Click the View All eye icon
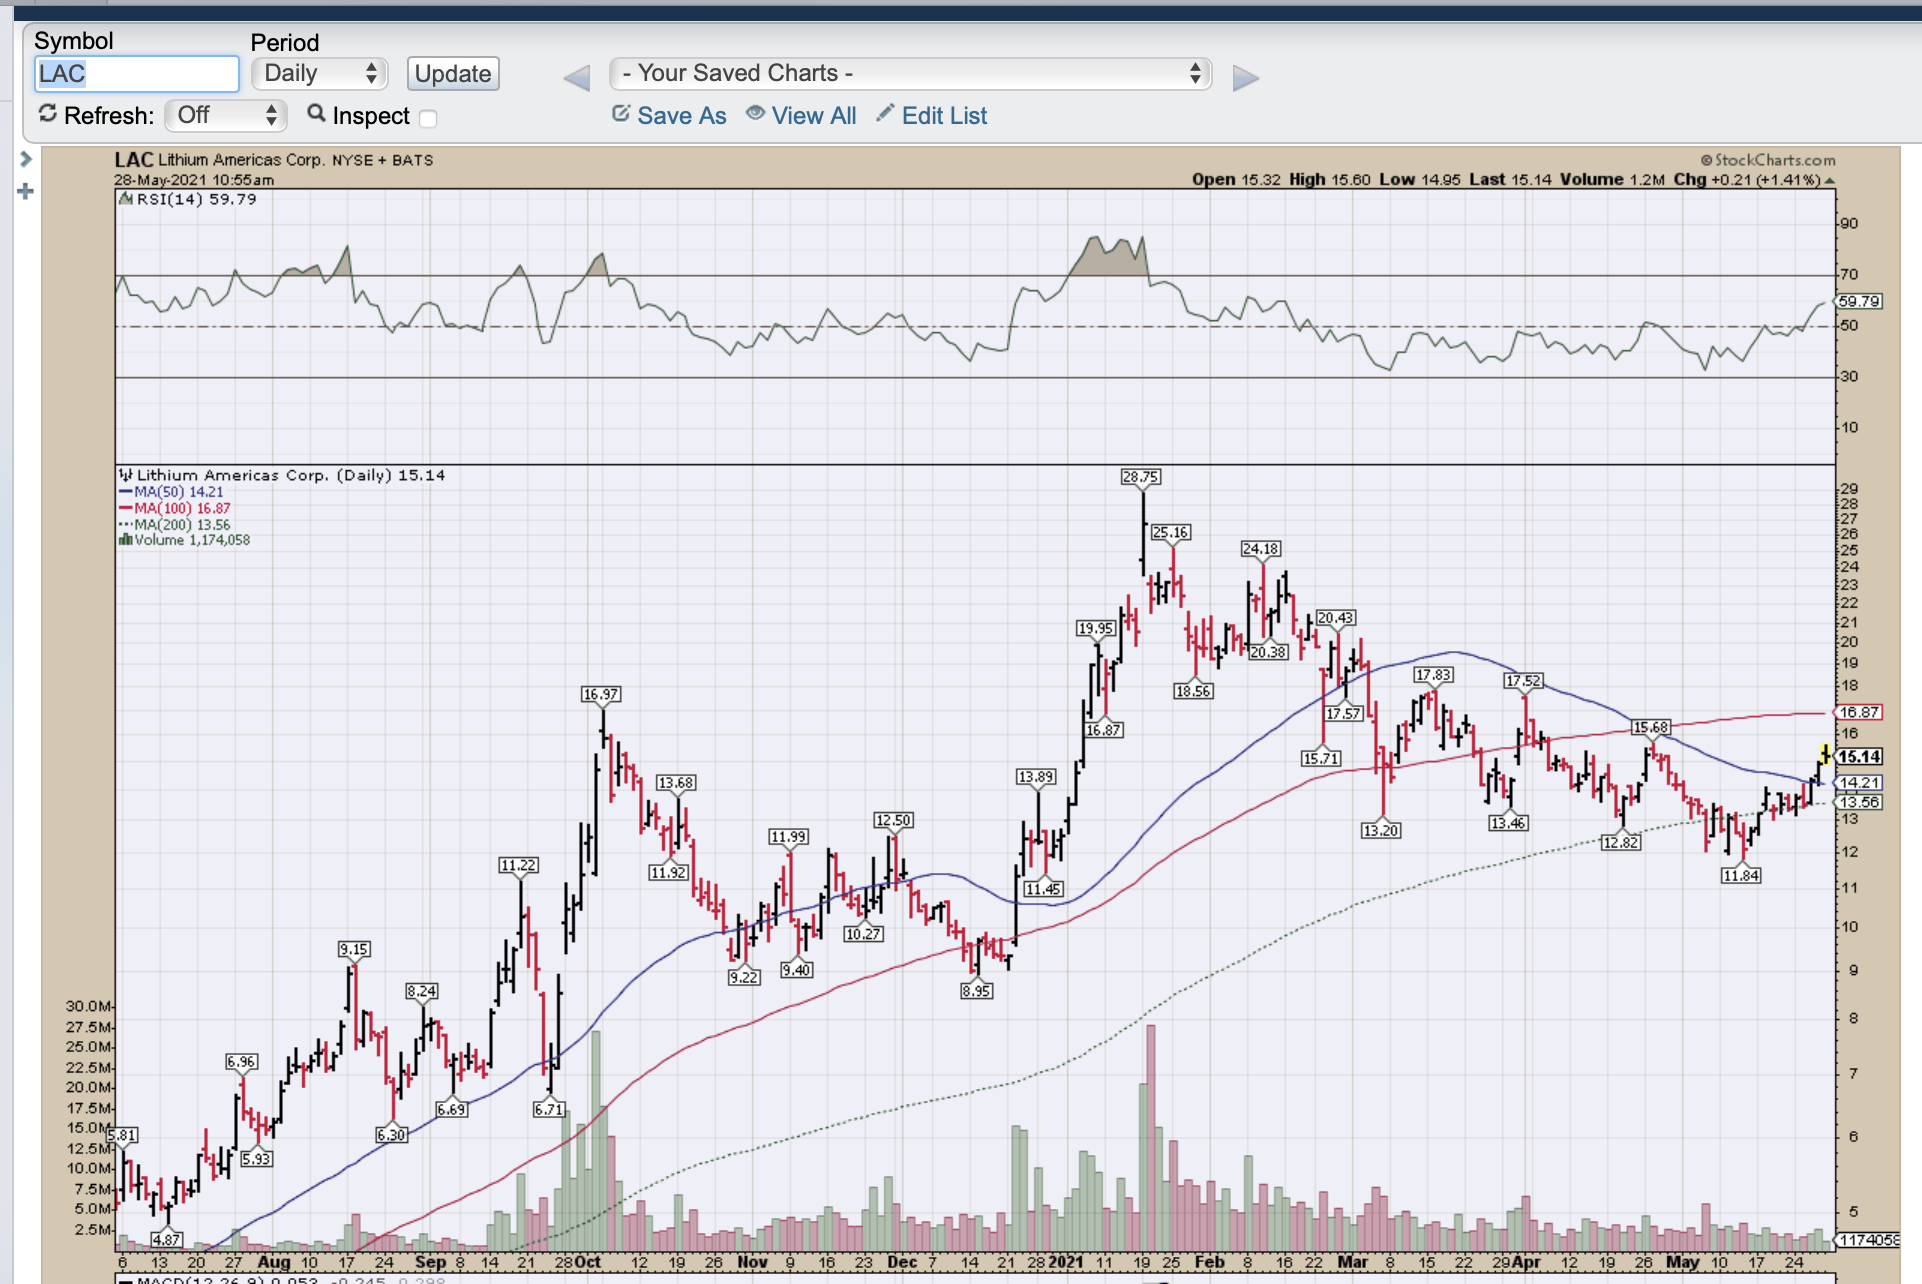 (756, 114)
